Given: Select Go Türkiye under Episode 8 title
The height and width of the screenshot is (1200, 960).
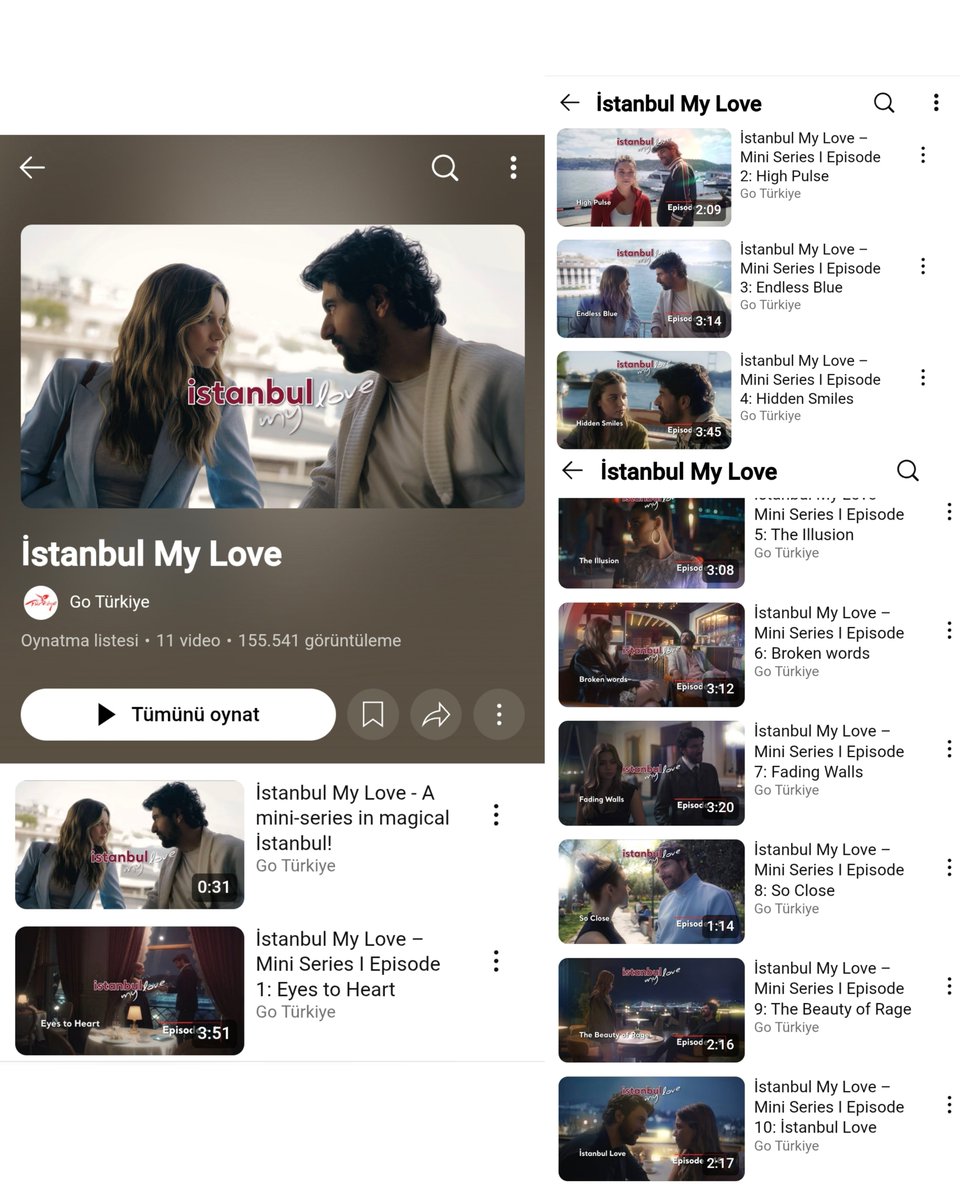Looking at the screenshot, I should point(786,909).
